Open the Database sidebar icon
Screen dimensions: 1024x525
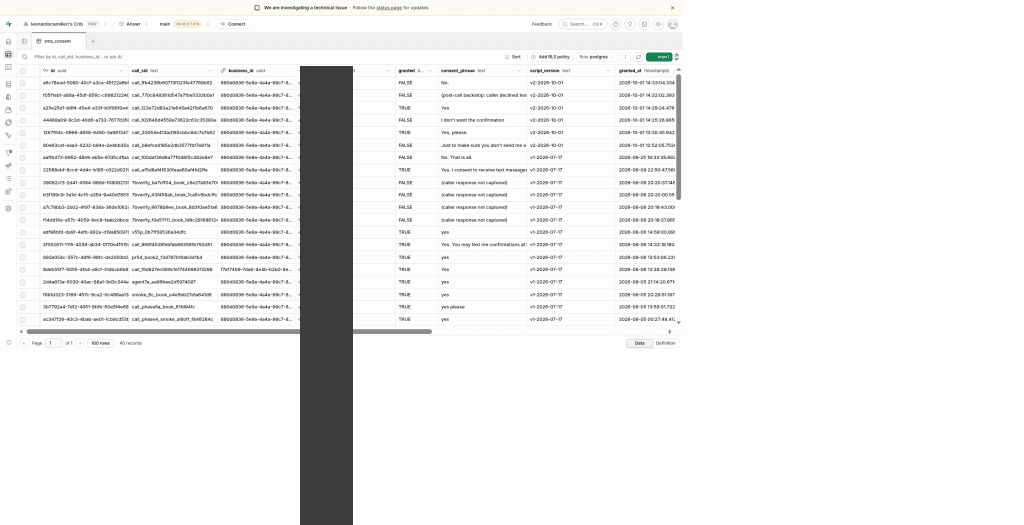8,84
